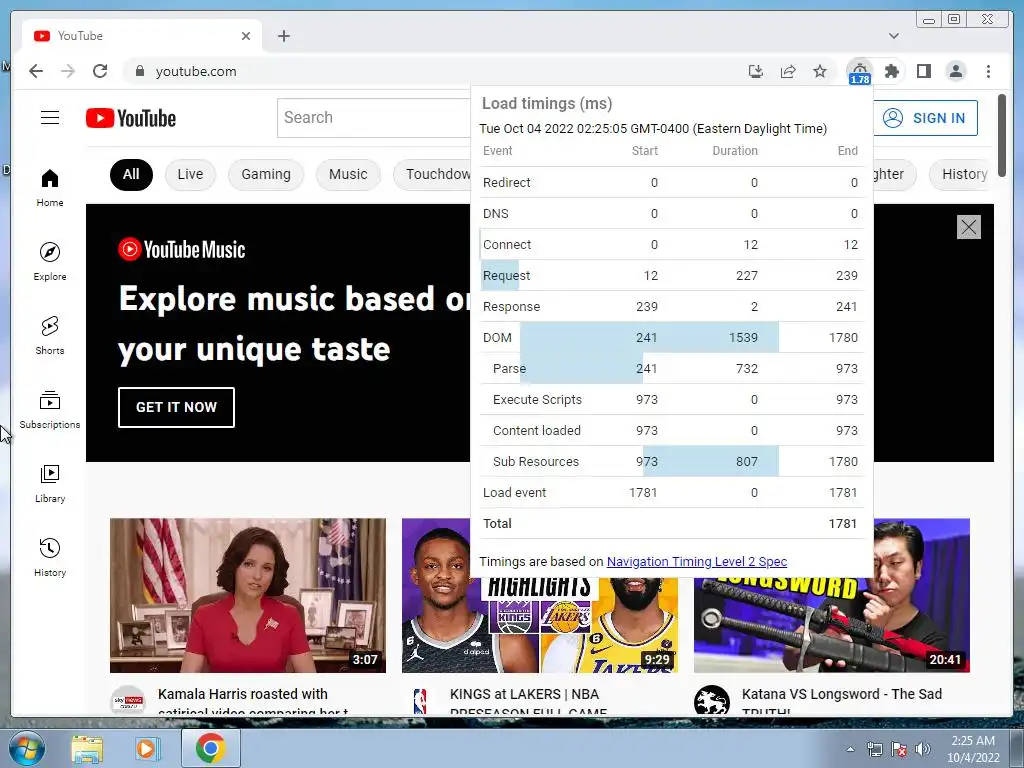Open a new browser tab
1024x768 pixels.
[x=283, y=36]
